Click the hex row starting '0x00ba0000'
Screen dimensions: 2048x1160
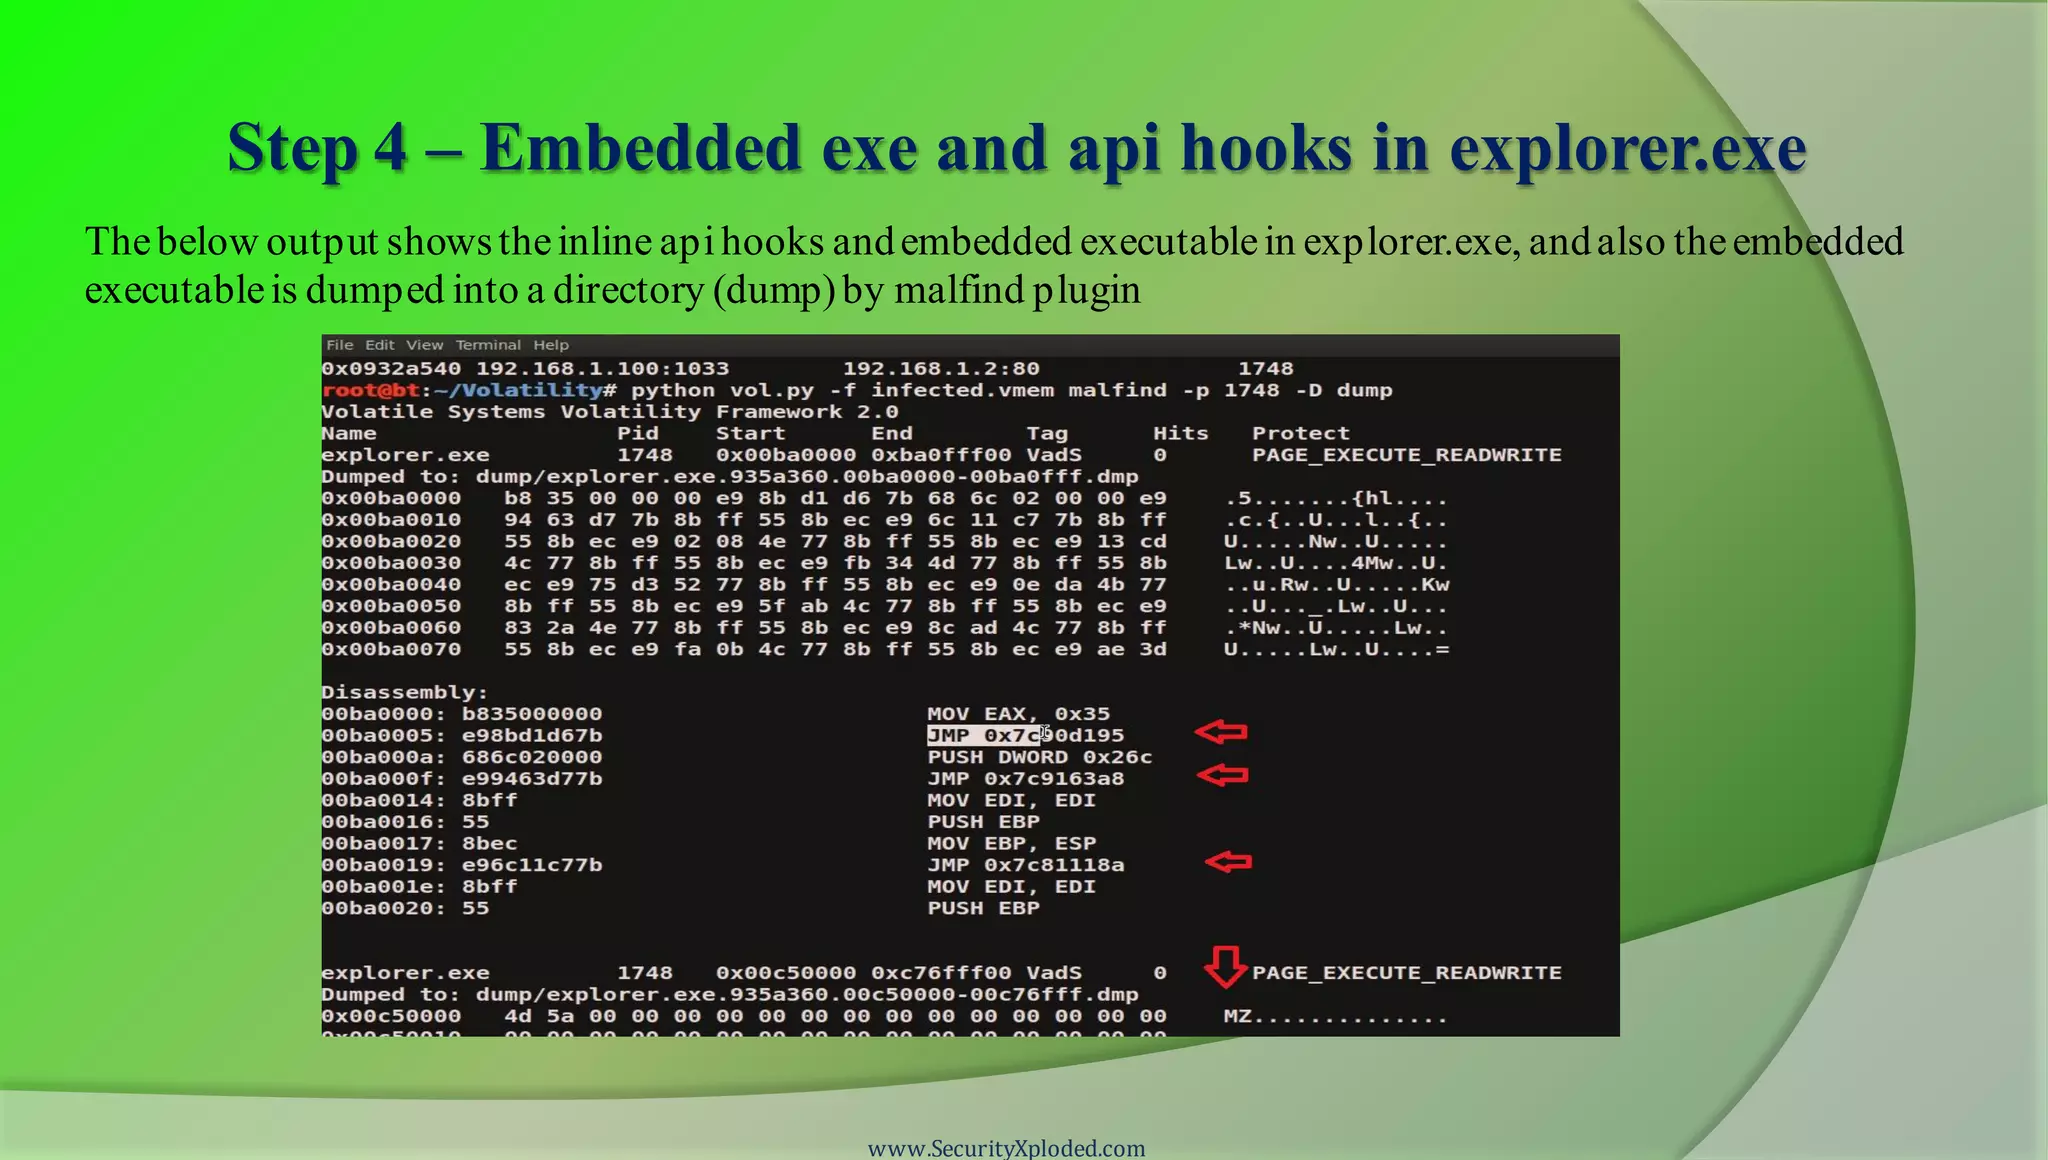[885, 498]
